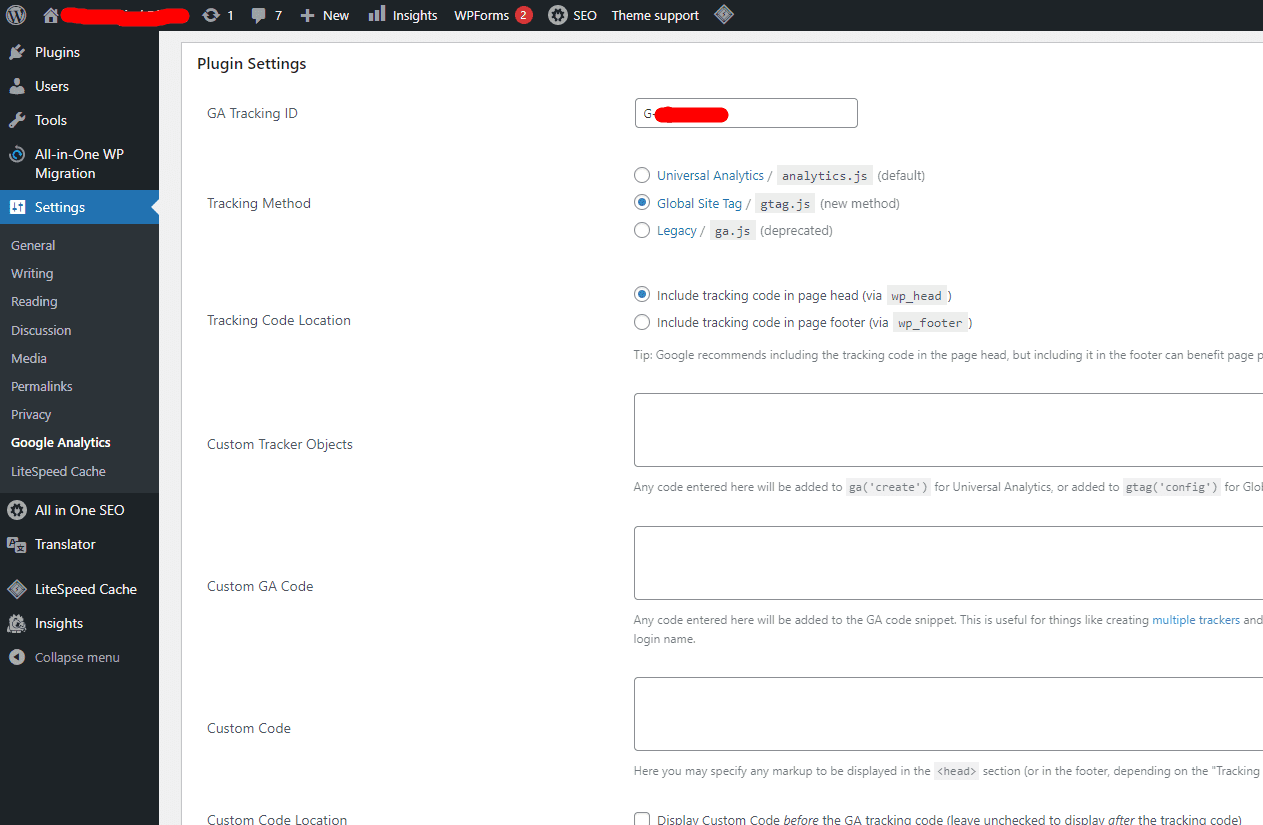Image resolution: width=1263 pixels, height=825 pixels.
Task: Open the updates icon showing 1
Action: [x=210, y=15]
